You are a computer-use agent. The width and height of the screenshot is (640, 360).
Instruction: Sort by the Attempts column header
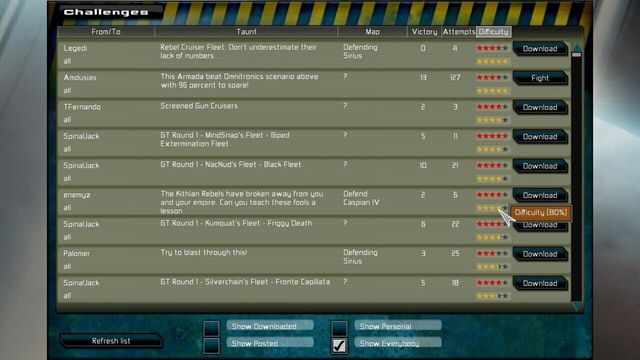[459, 31]
